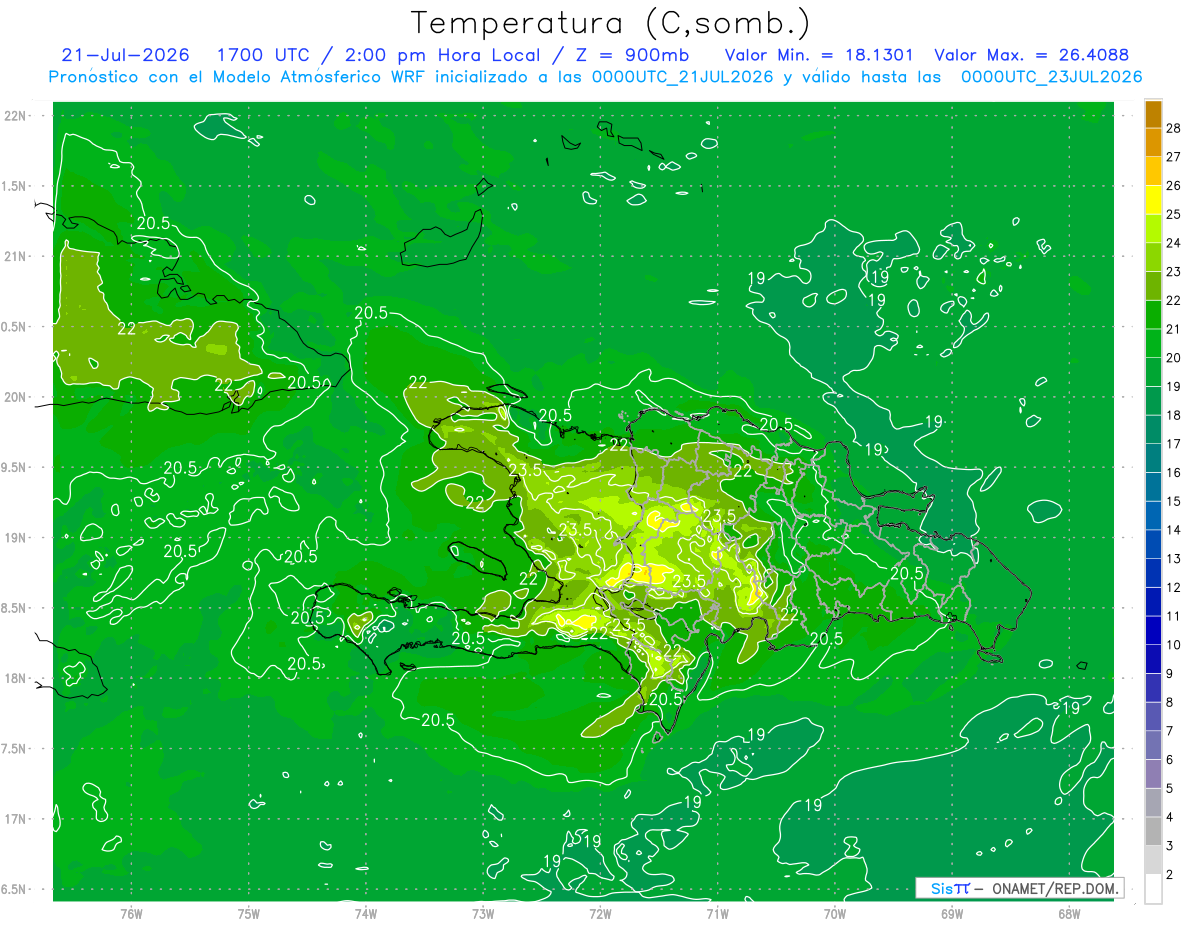
Task: Click the longitude axis label "76W"
Action: tap(131, 914)
